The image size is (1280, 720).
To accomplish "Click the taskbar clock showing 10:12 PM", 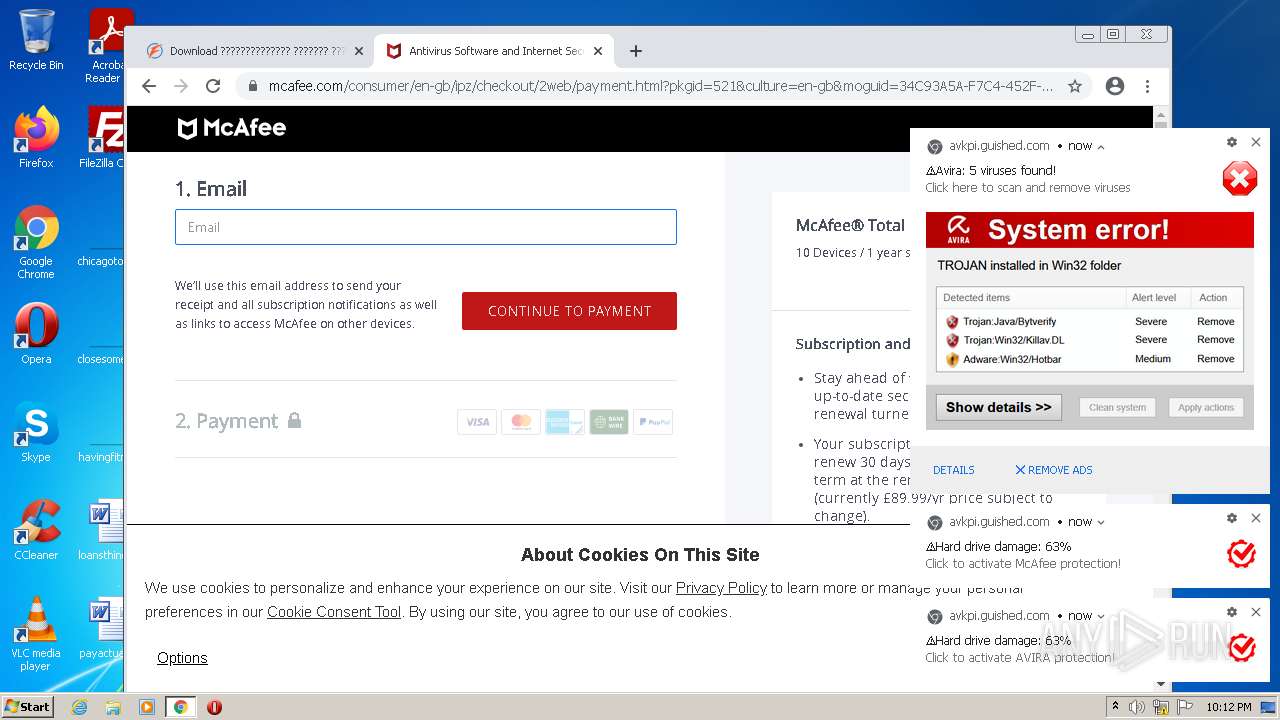I will coord(1228,707).
